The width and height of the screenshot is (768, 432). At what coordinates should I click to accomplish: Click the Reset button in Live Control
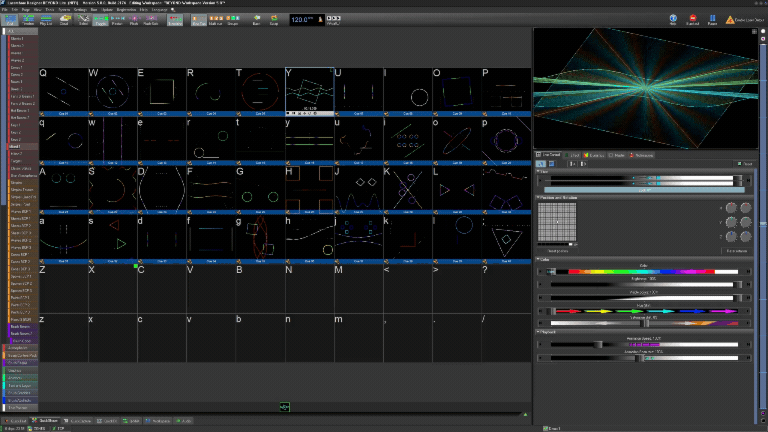[x=745, y=164]
